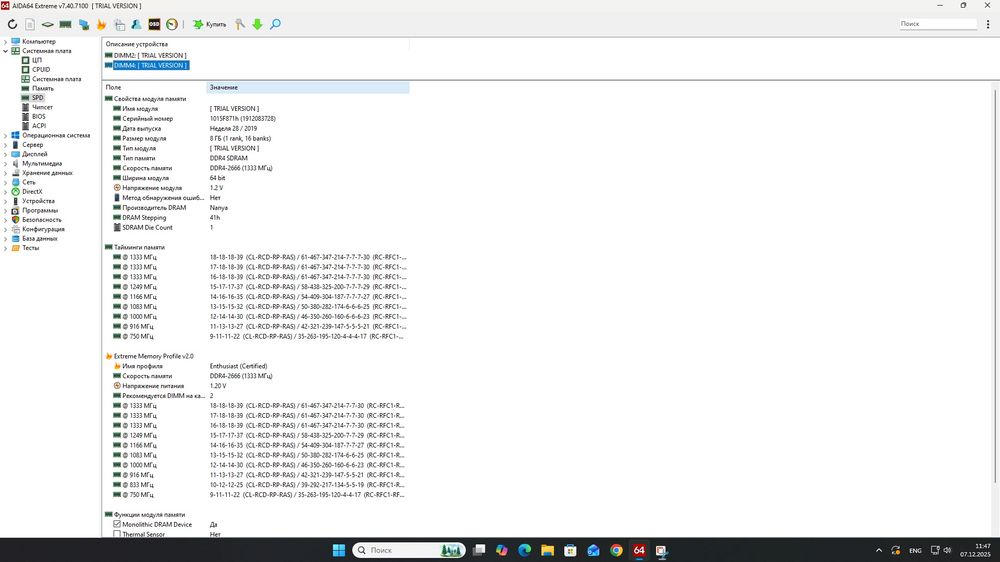The width and height of the screenshot is (1000, 562).
Task: Click the Купить buy button
Action: pyautogui.click(x=210, y=24)
